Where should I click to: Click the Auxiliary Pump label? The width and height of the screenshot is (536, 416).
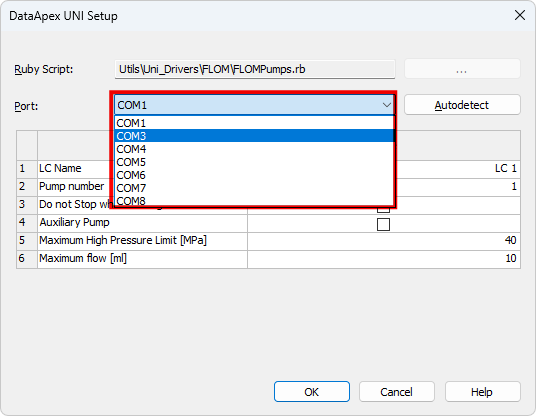(x=74, y=223)
